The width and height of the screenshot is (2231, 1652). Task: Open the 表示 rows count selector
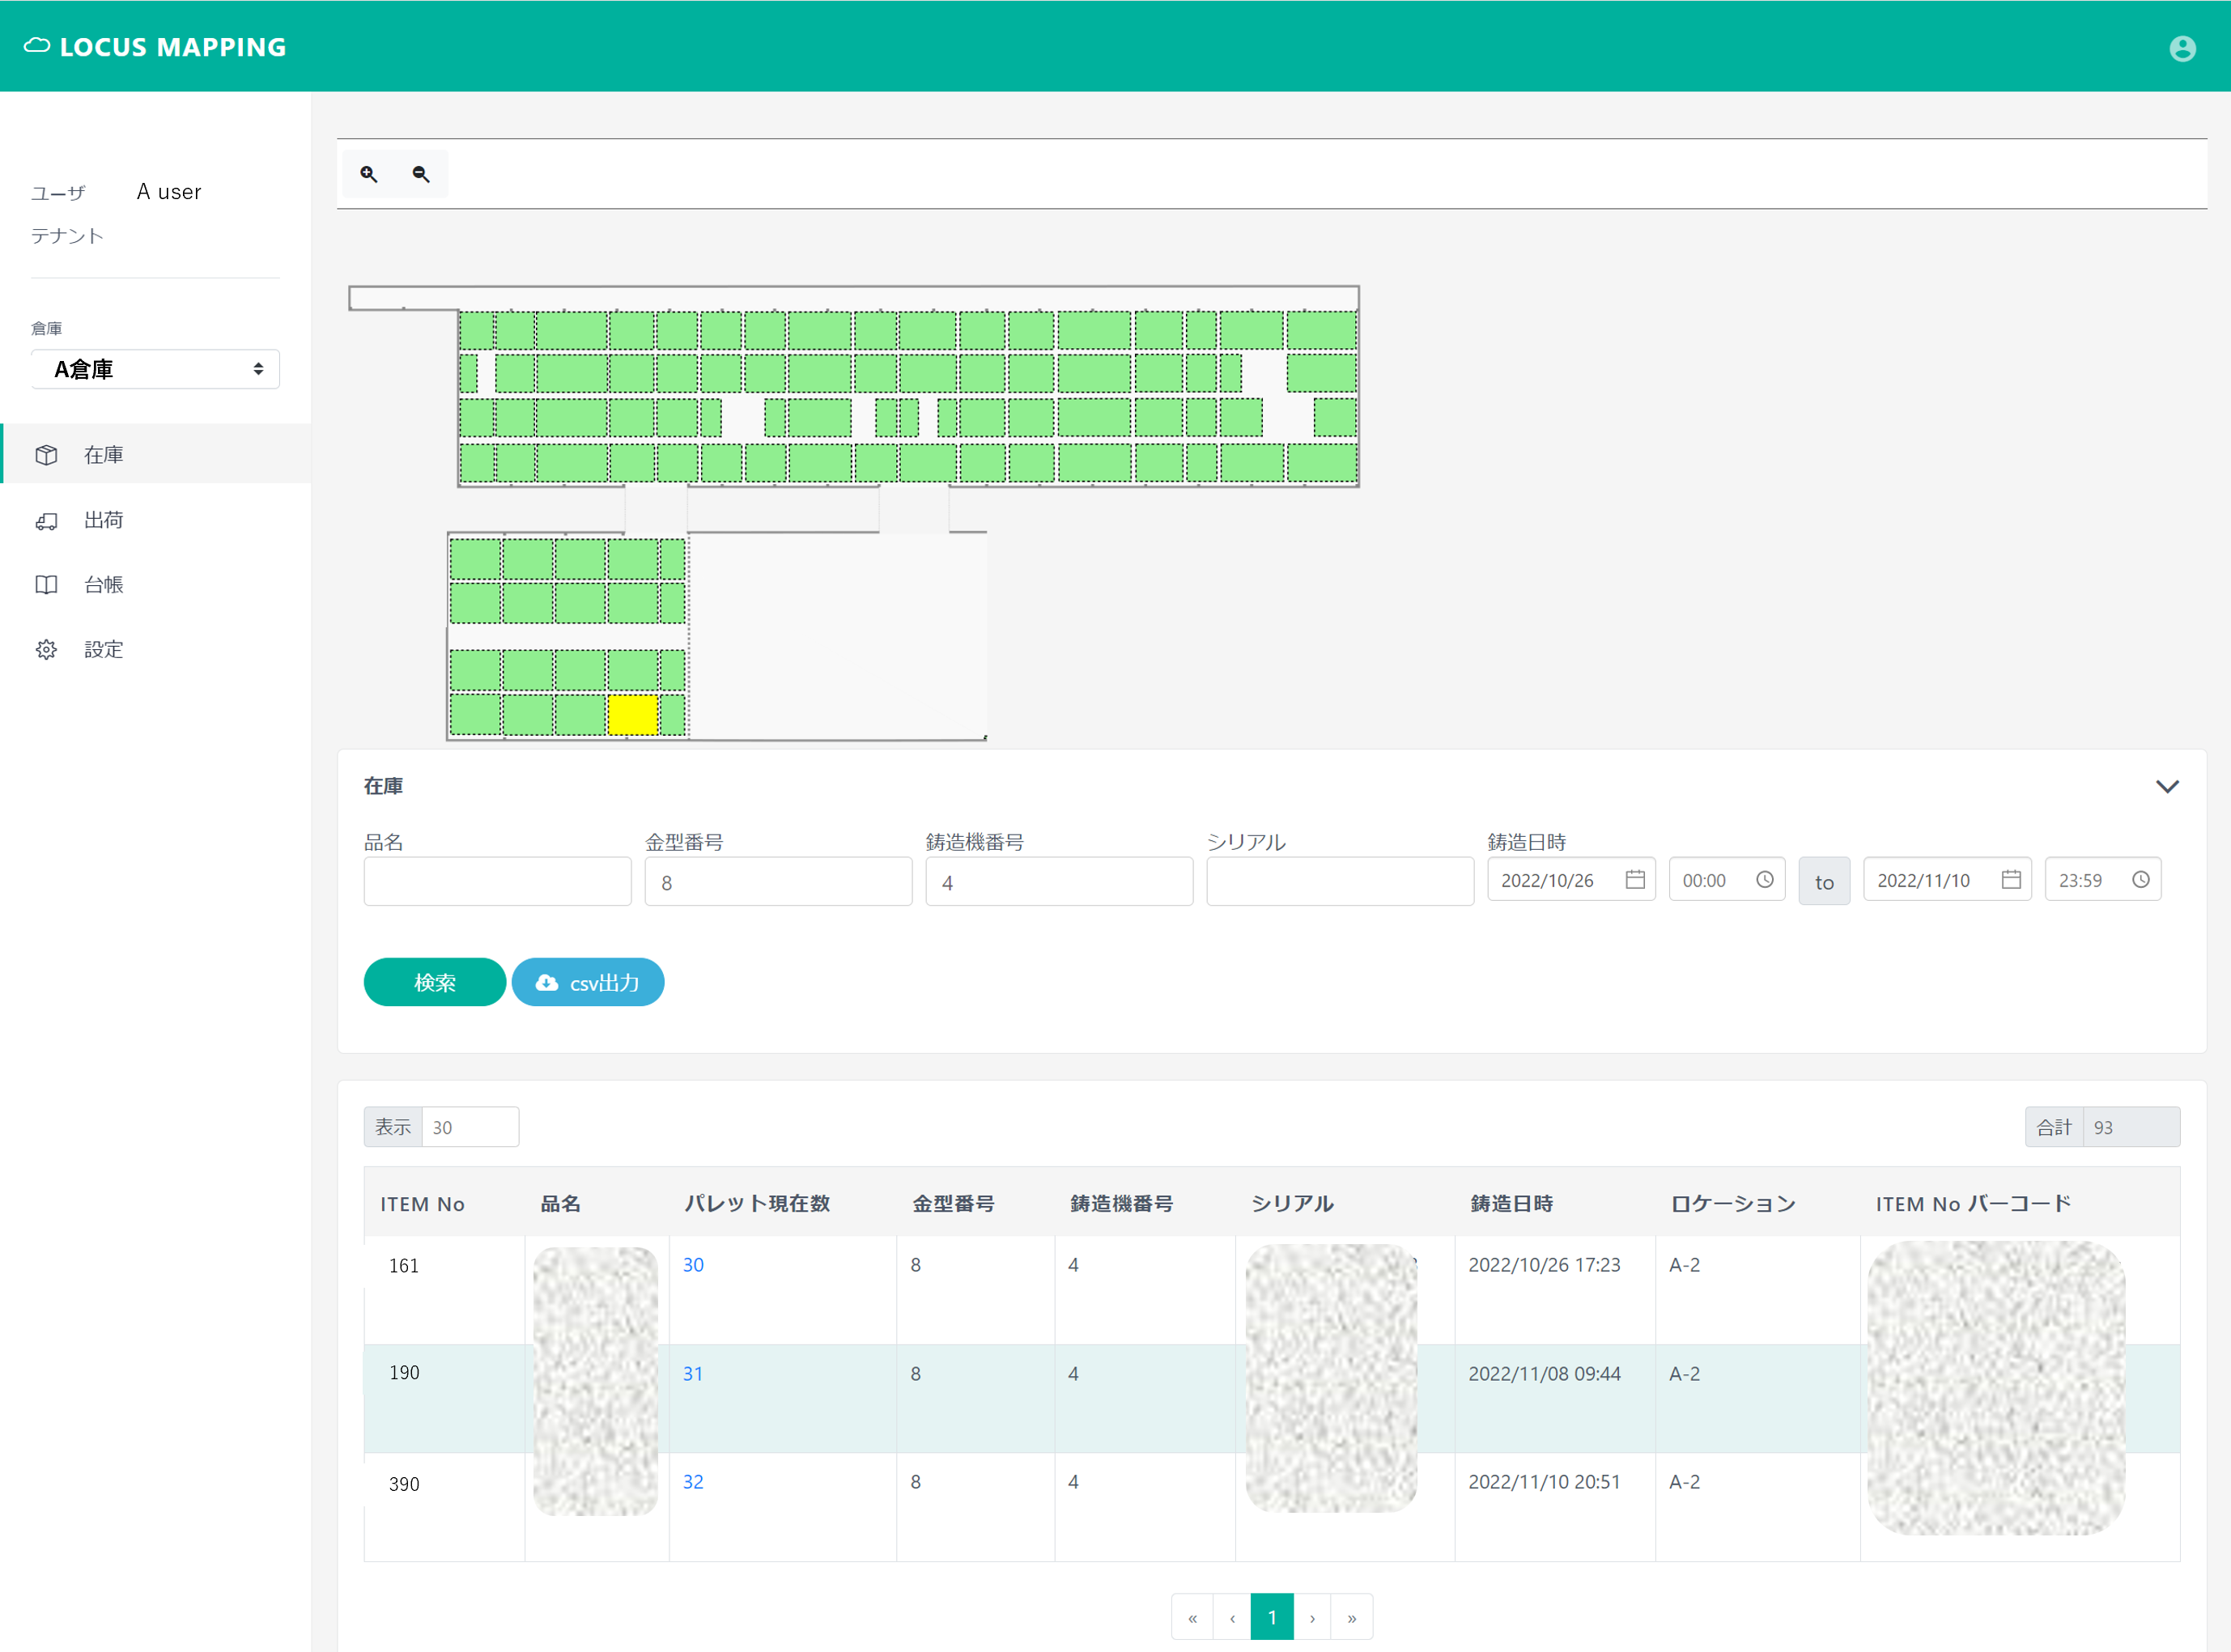point(469,1127)
